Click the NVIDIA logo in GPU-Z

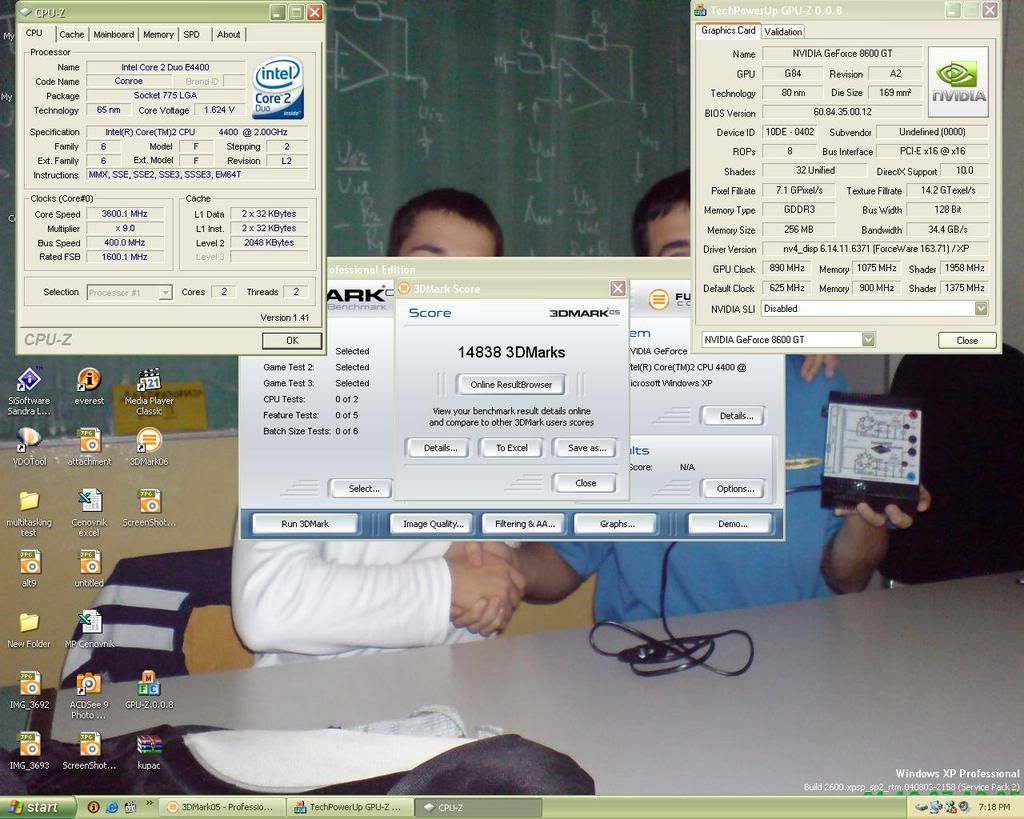(958, 82)
